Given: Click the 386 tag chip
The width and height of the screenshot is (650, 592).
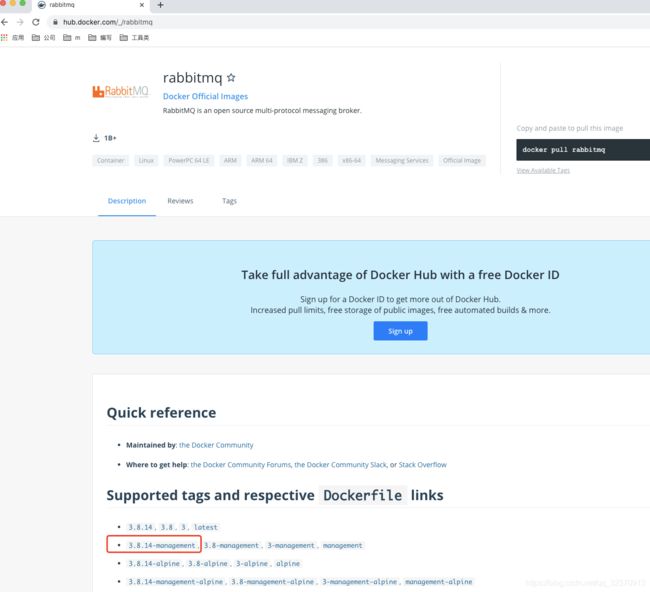Looking at the screenshot, I should tap(322, 160).
